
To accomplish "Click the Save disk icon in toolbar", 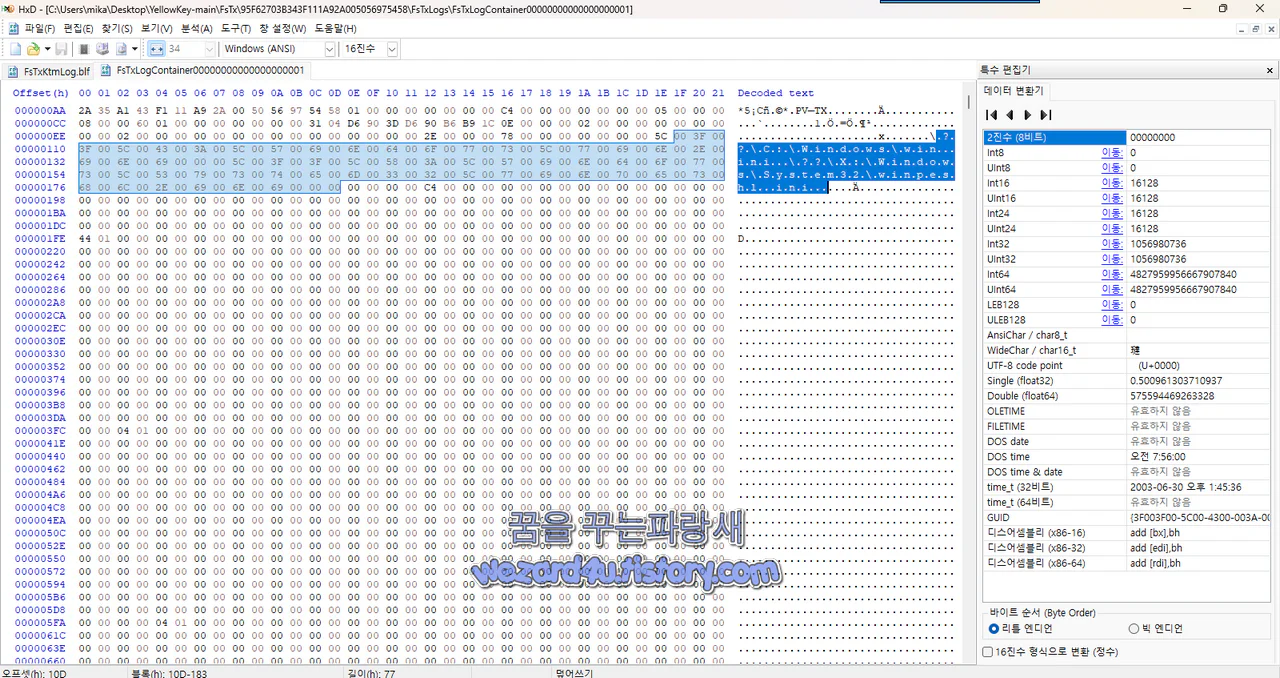I will [61, 49].
